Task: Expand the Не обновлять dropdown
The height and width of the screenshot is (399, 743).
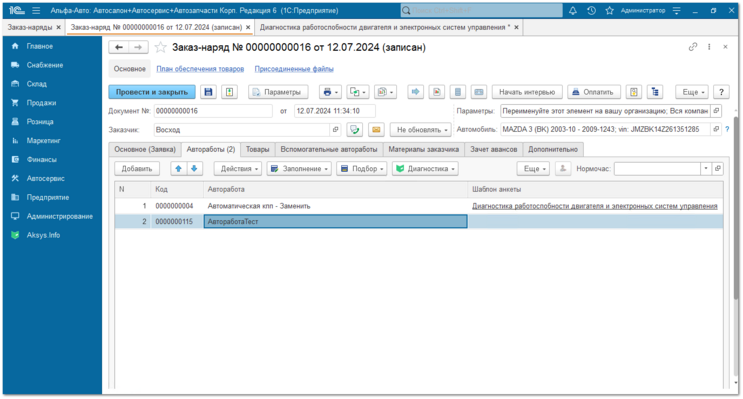Action: point(421,130)
